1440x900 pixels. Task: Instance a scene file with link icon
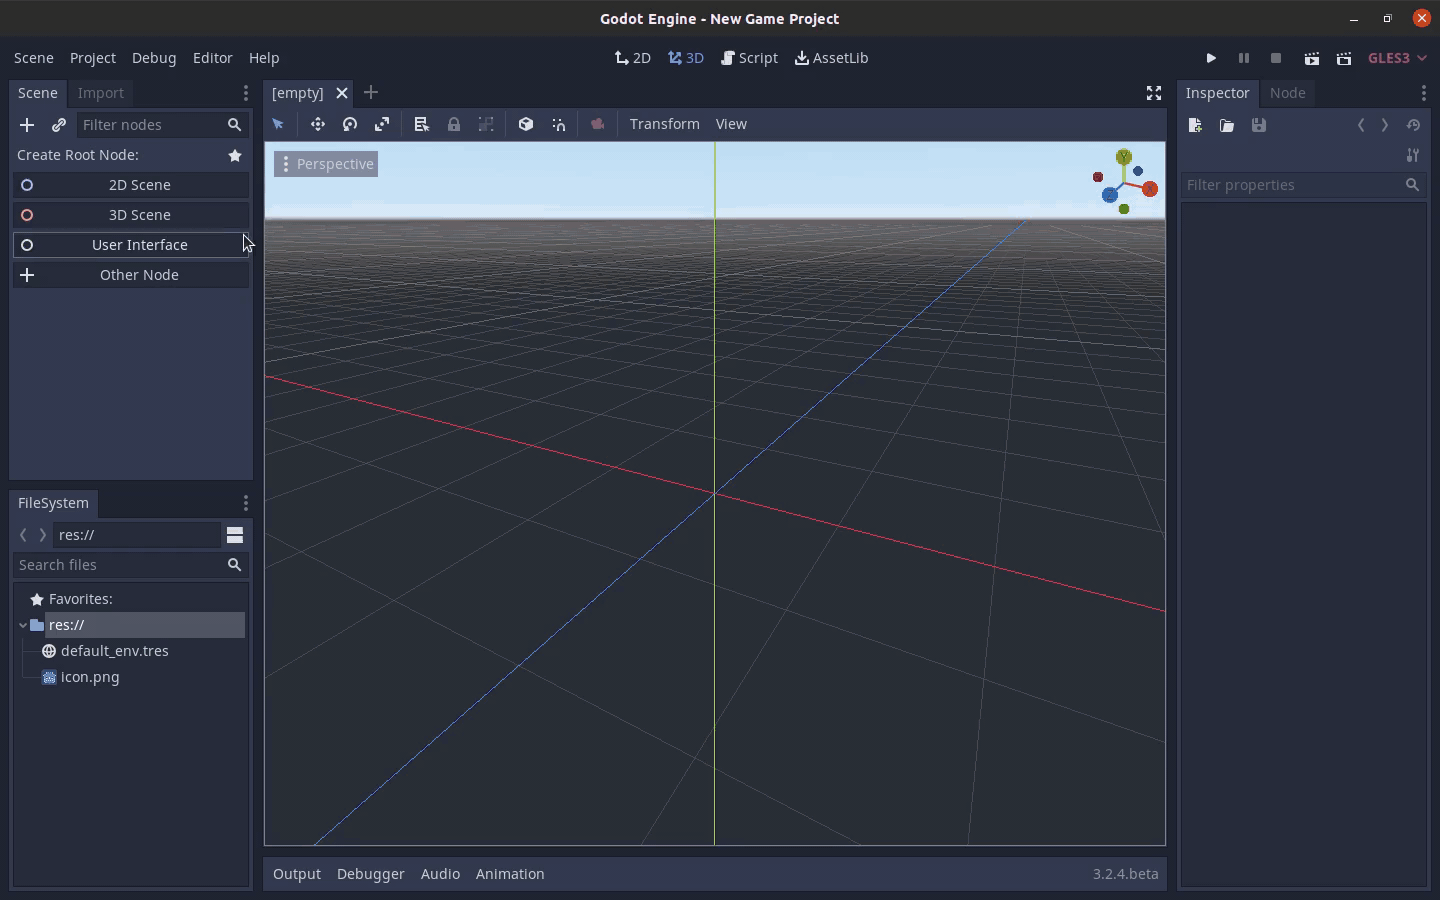point(59,125)
